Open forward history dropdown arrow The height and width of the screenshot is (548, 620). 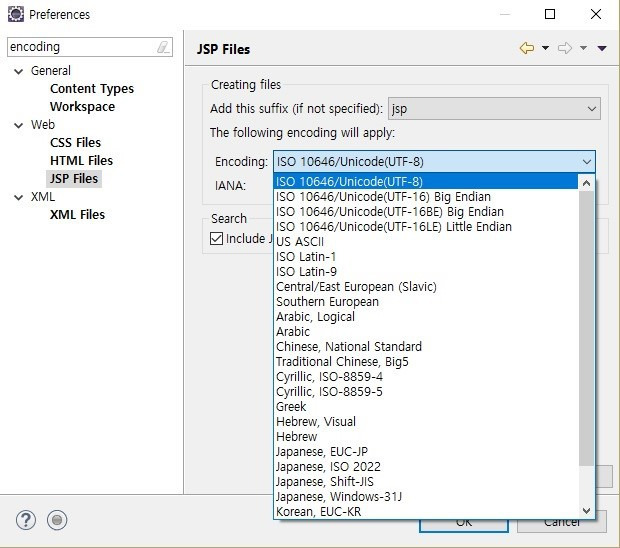(x=583, y=48)
